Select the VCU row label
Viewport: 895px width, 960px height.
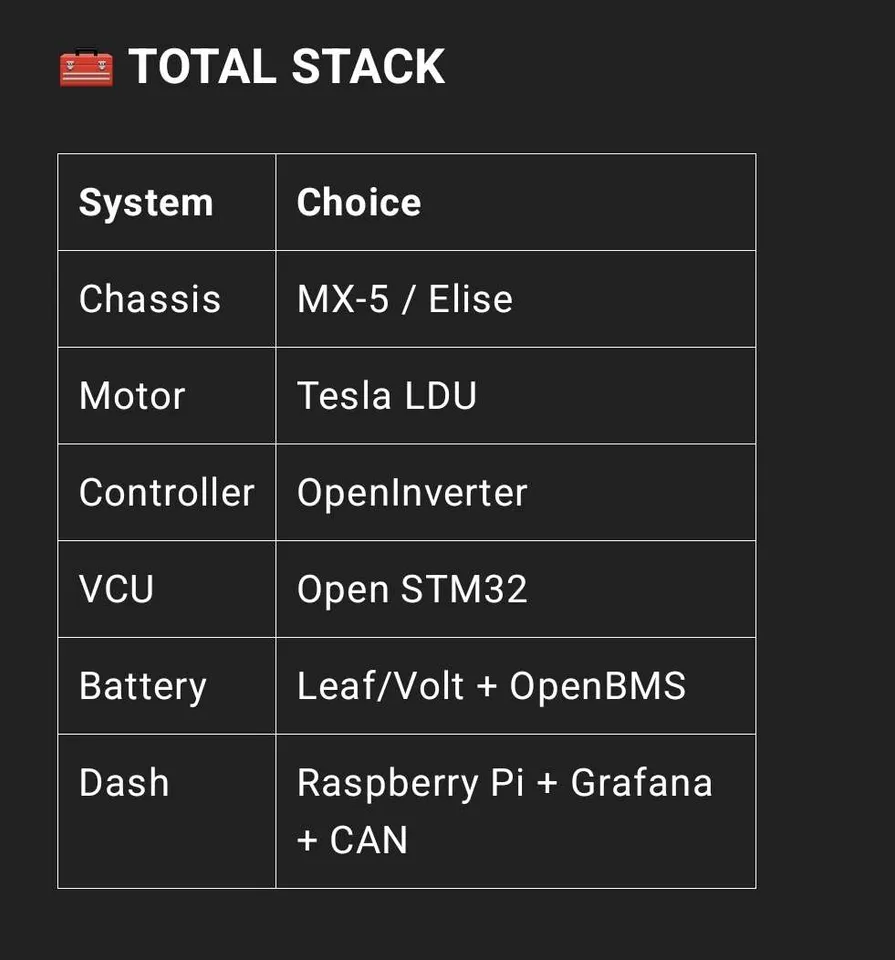116,590
